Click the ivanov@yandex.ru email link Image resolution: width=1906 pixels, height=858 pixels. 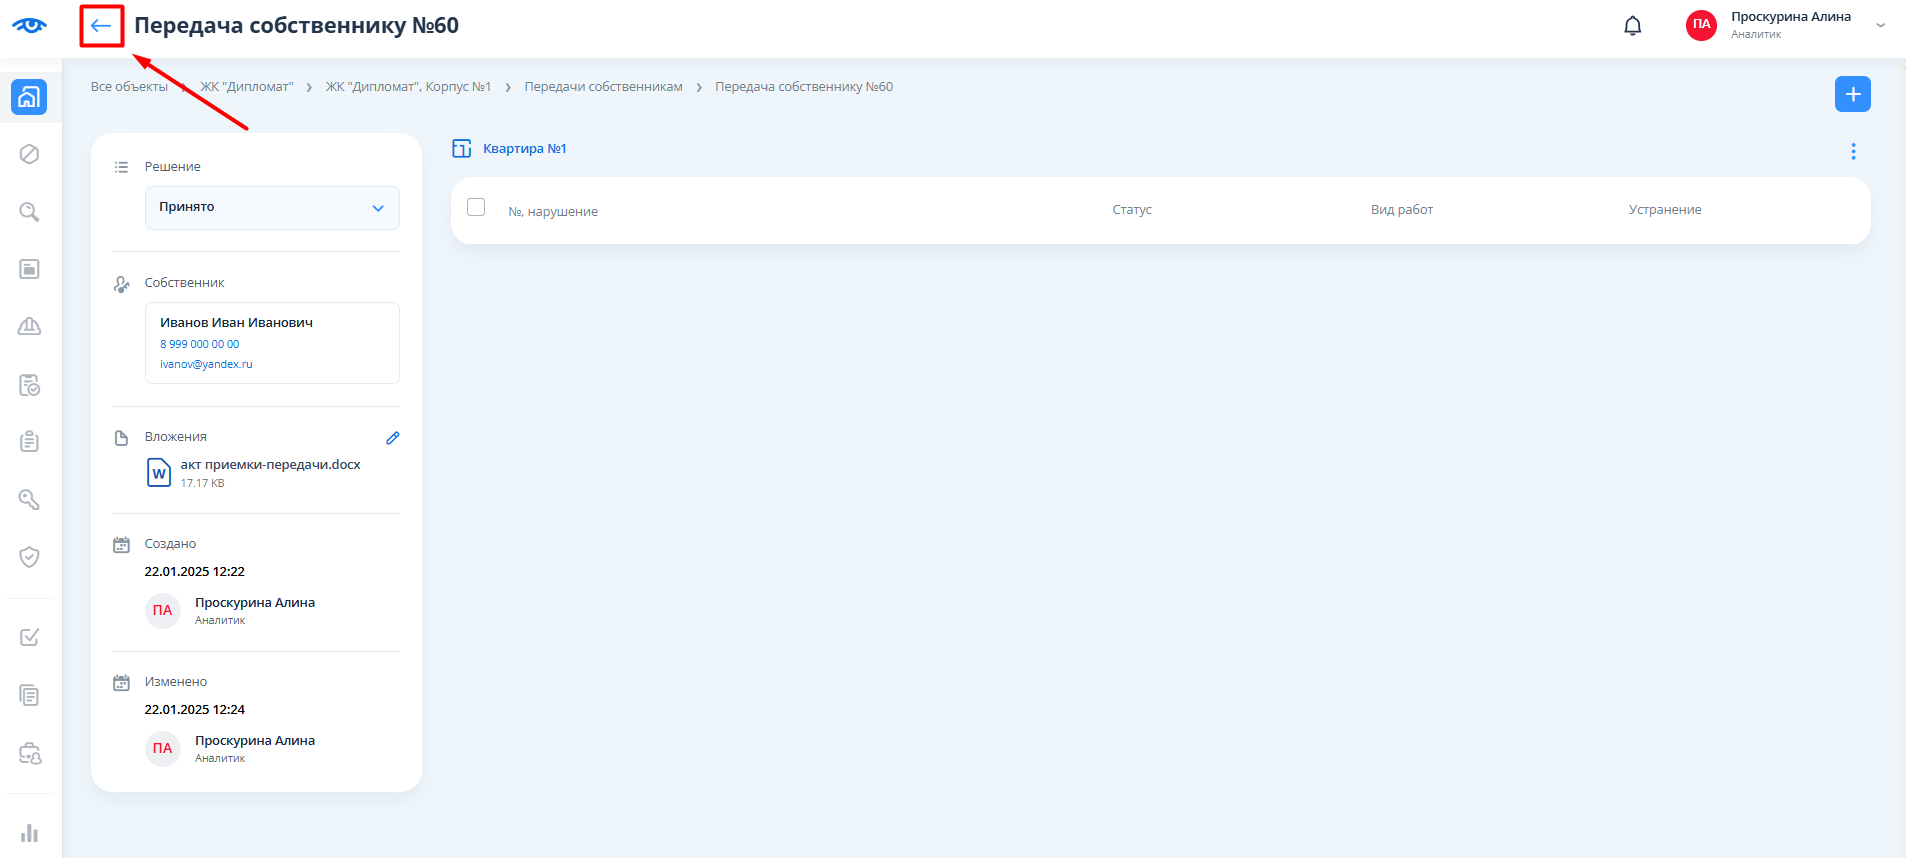[x=206, y=364]
